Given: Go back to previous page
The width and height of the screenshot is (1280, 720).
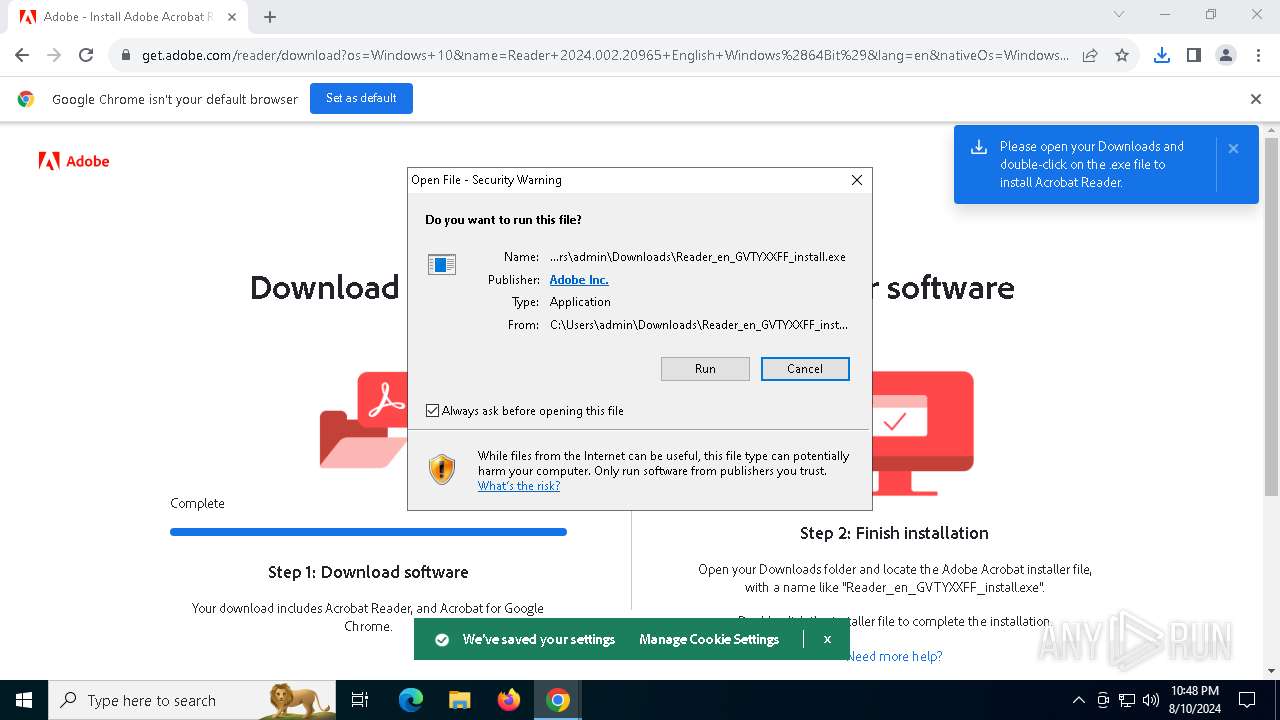Looking at the screenshot, I should click(x=22, y=55).
